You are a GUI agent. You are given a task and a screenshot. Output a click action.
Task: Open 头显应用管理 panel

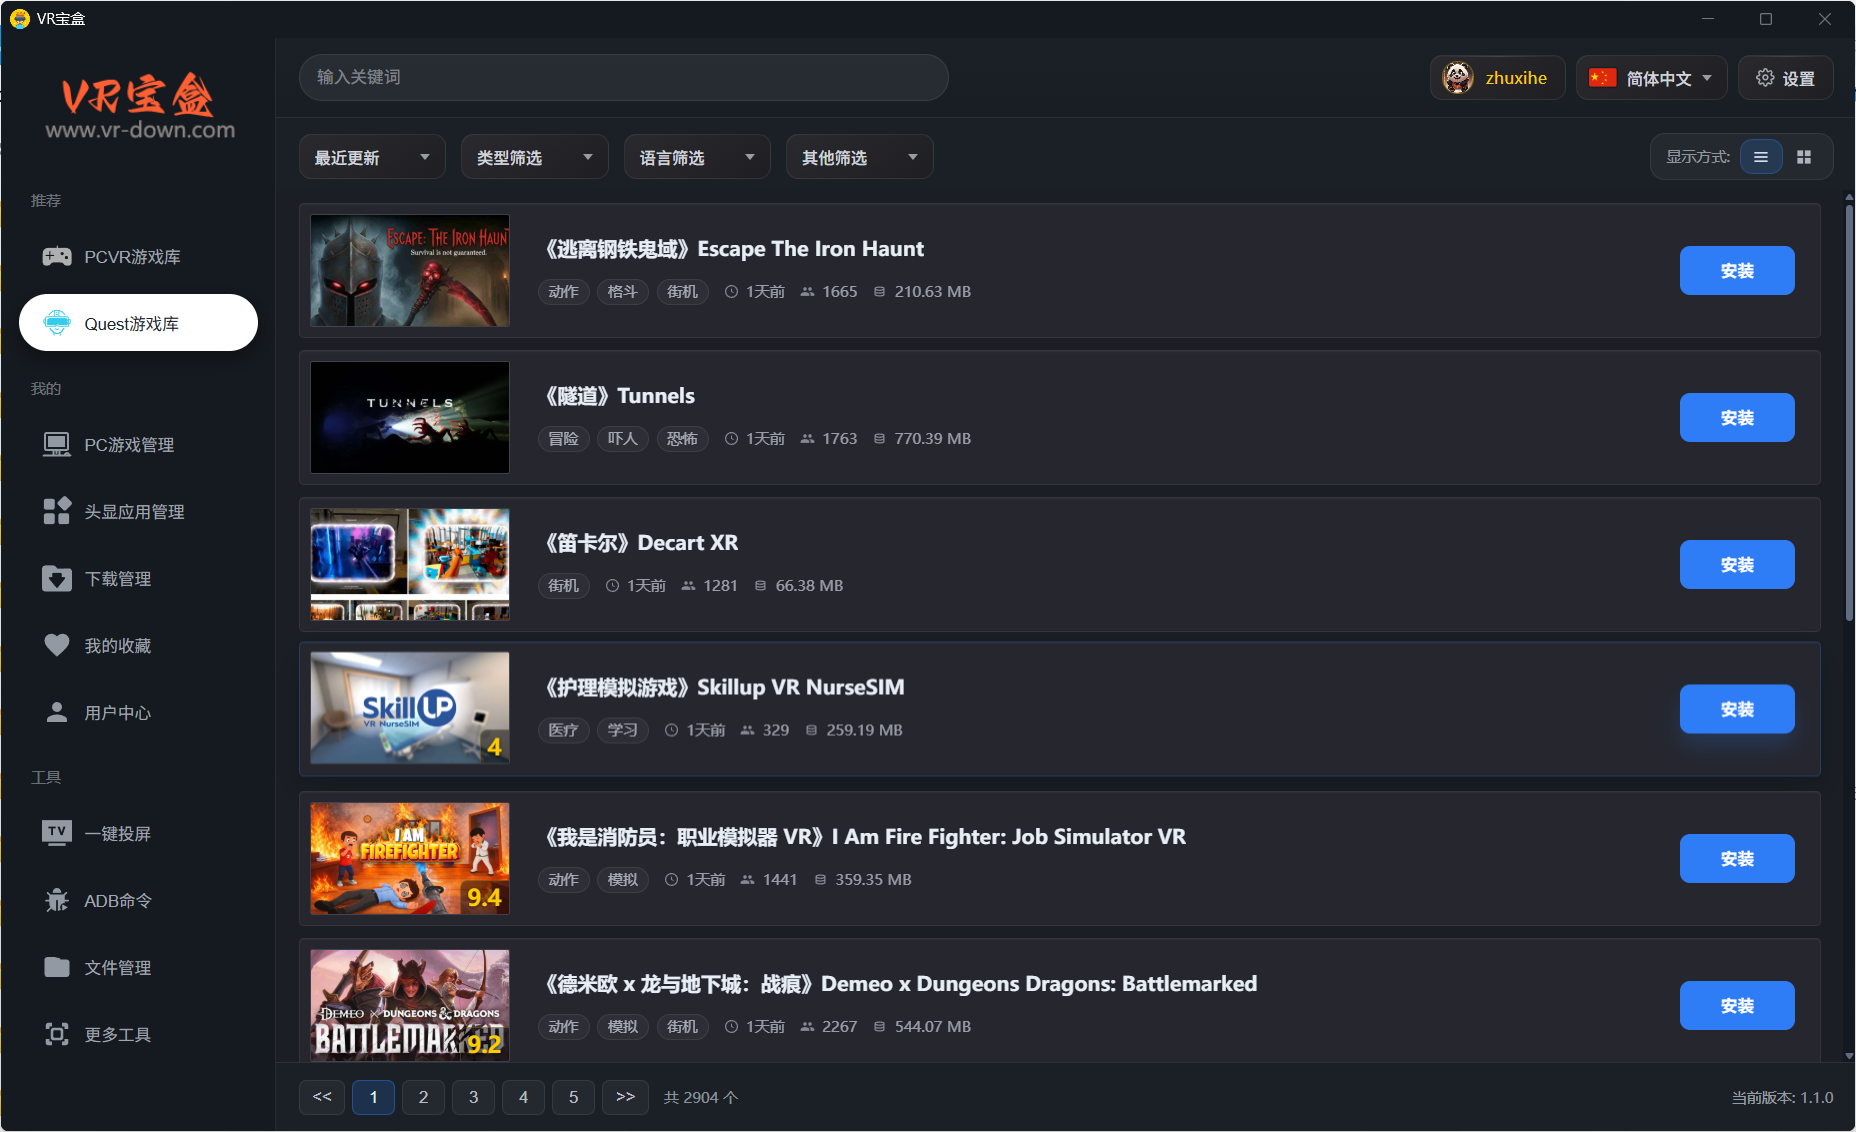pyautogui.click(x=134, y=511)
